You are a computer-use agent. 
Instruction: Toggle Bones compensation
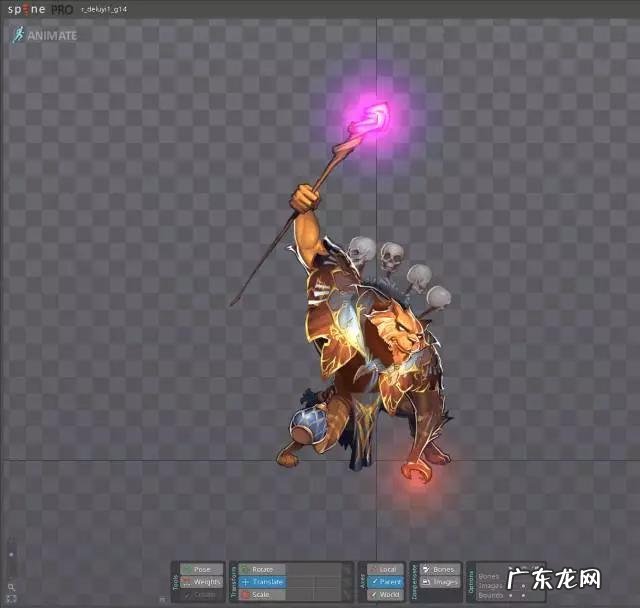(440, 569)
